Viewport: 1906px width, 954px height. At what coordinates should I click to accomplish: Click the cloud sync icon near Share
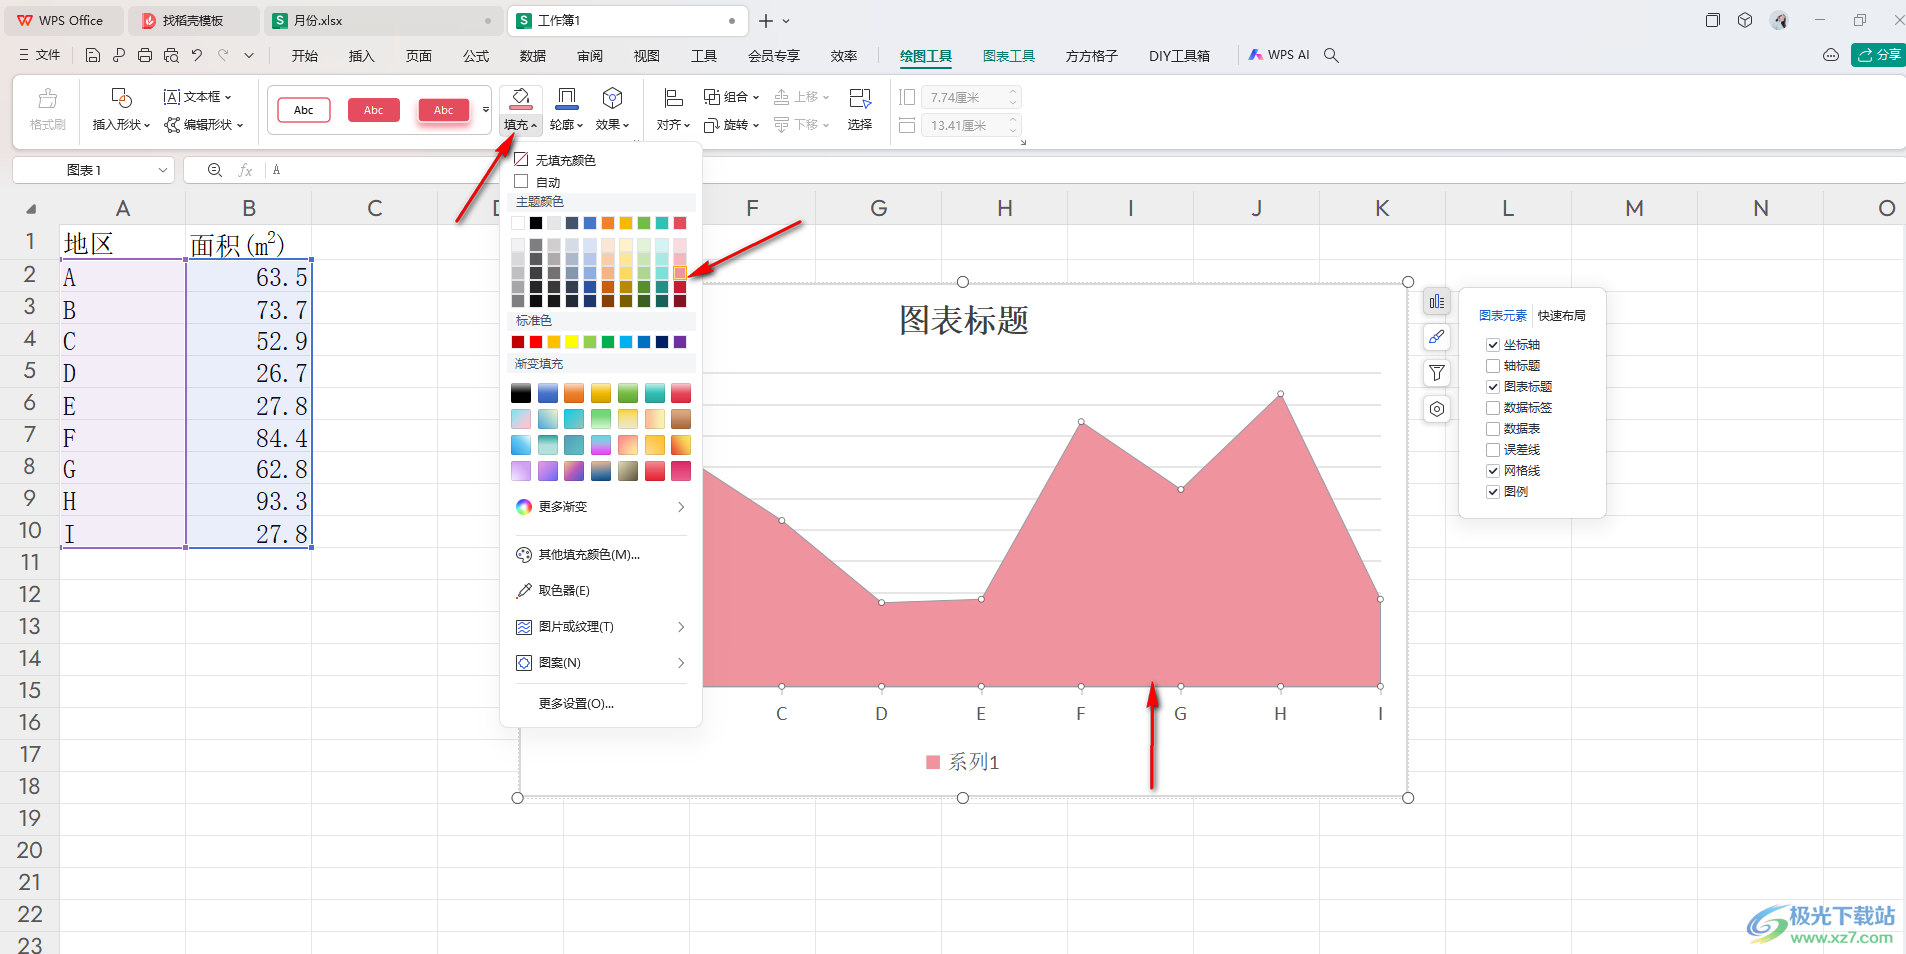(x=1831, y=56)
